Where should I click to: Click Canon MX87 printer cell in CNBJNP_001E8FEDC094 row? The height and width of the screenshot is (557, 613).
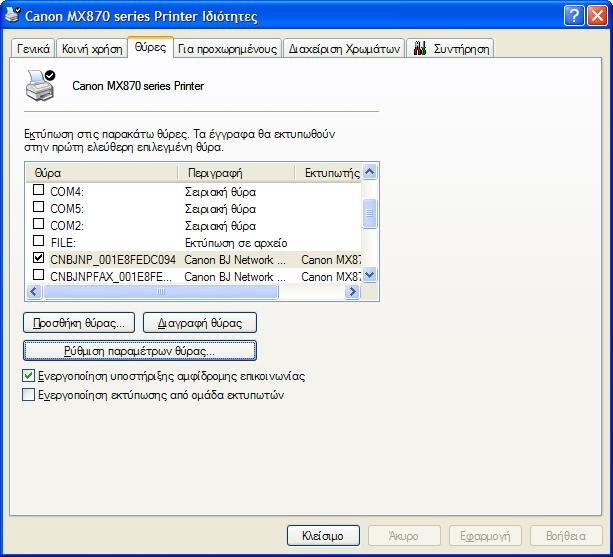(x=331, y=260)
